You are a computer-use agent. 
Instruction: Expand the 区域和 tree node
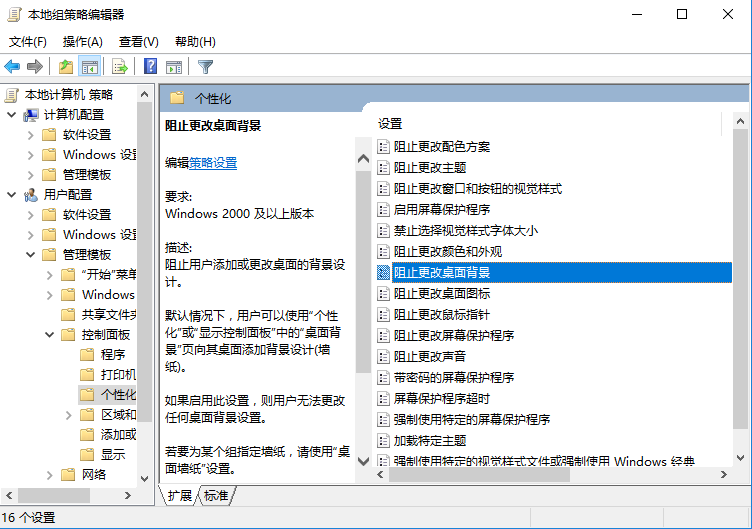68,415
